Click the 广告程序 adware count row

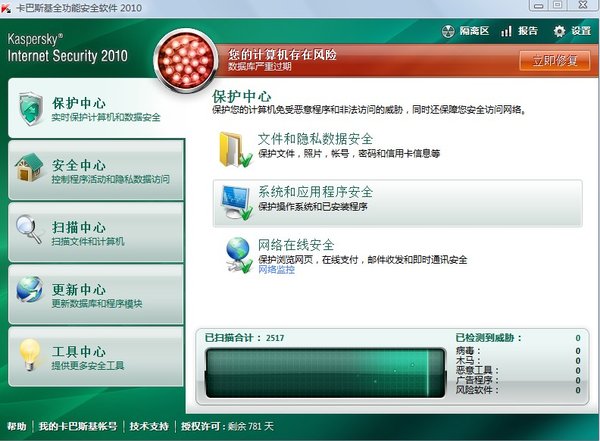tap(518, 380)
